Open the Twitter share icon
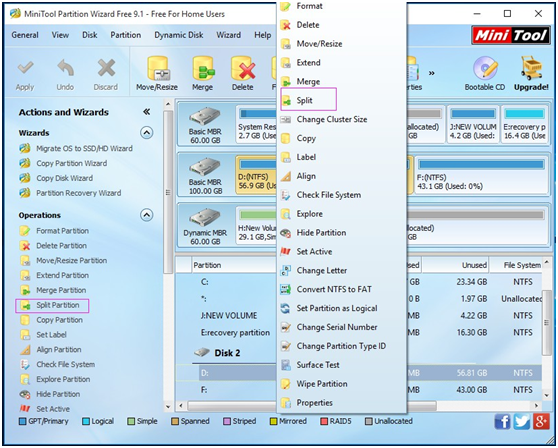The height and width of the screenshot is (448, 558). 522,422
